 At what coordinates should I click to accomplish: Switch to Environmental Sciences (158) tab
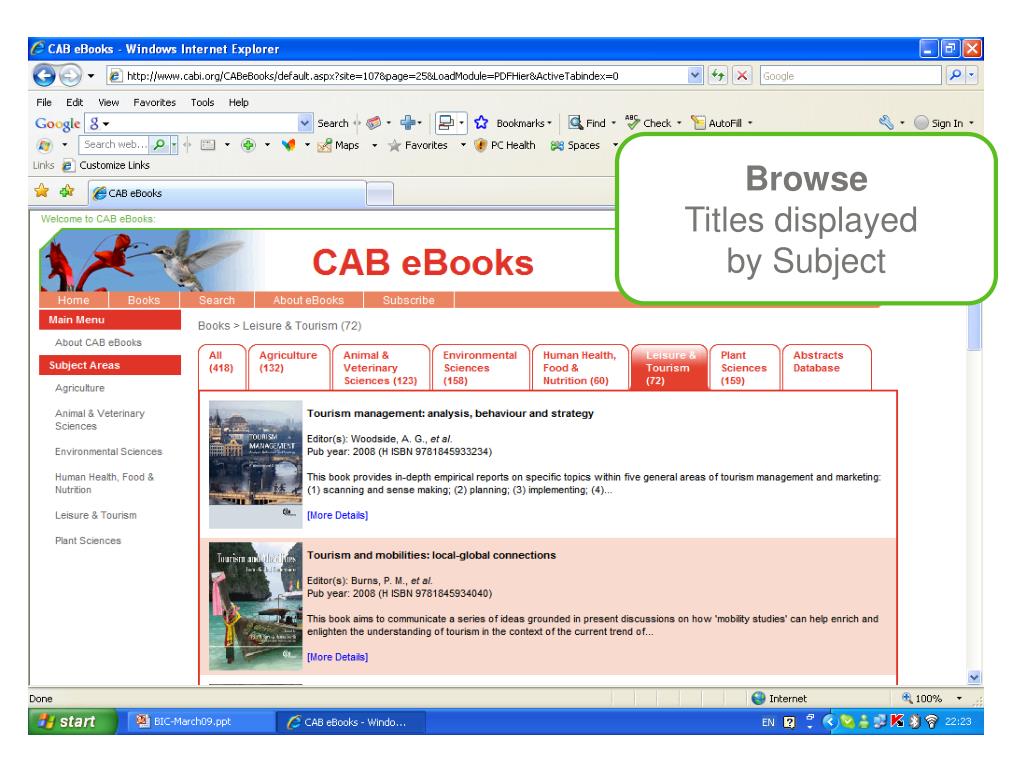480,367
